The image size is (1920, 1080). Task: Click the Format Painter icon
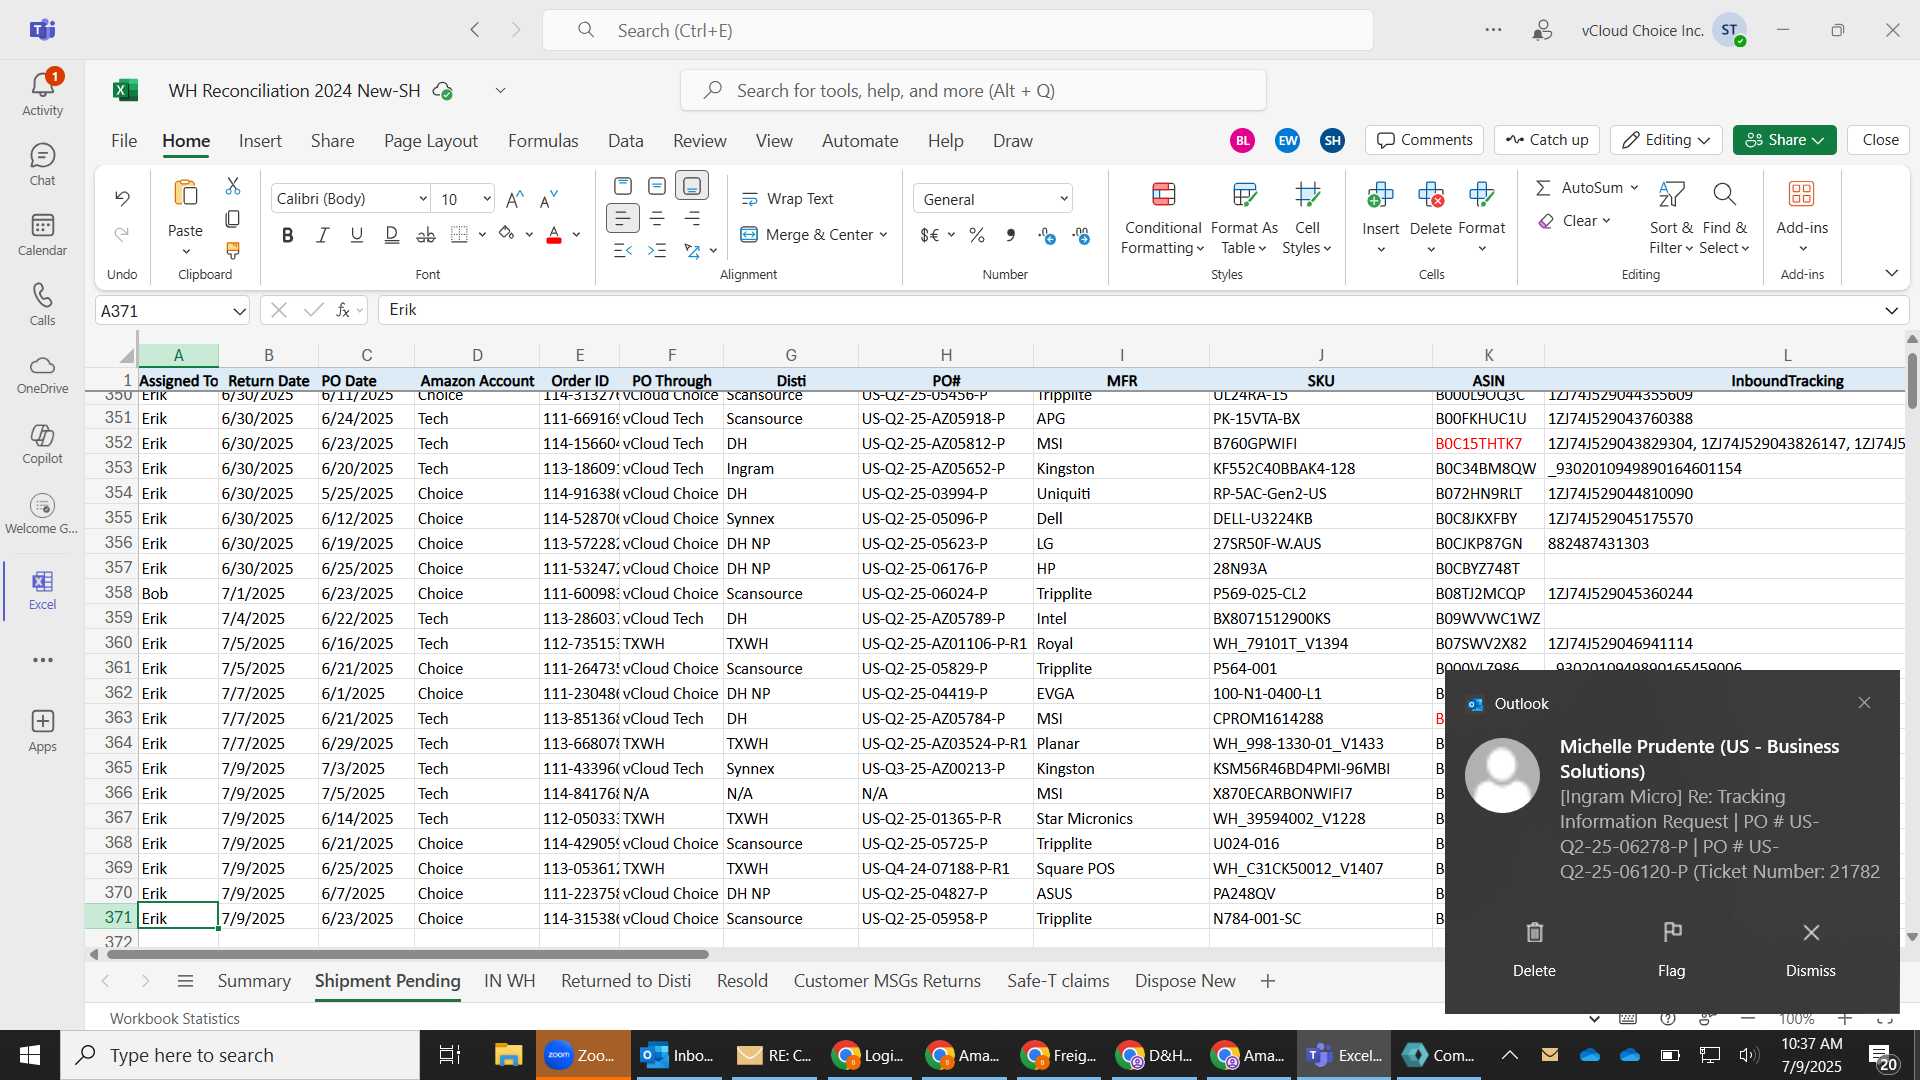click(x=233, y=250)
